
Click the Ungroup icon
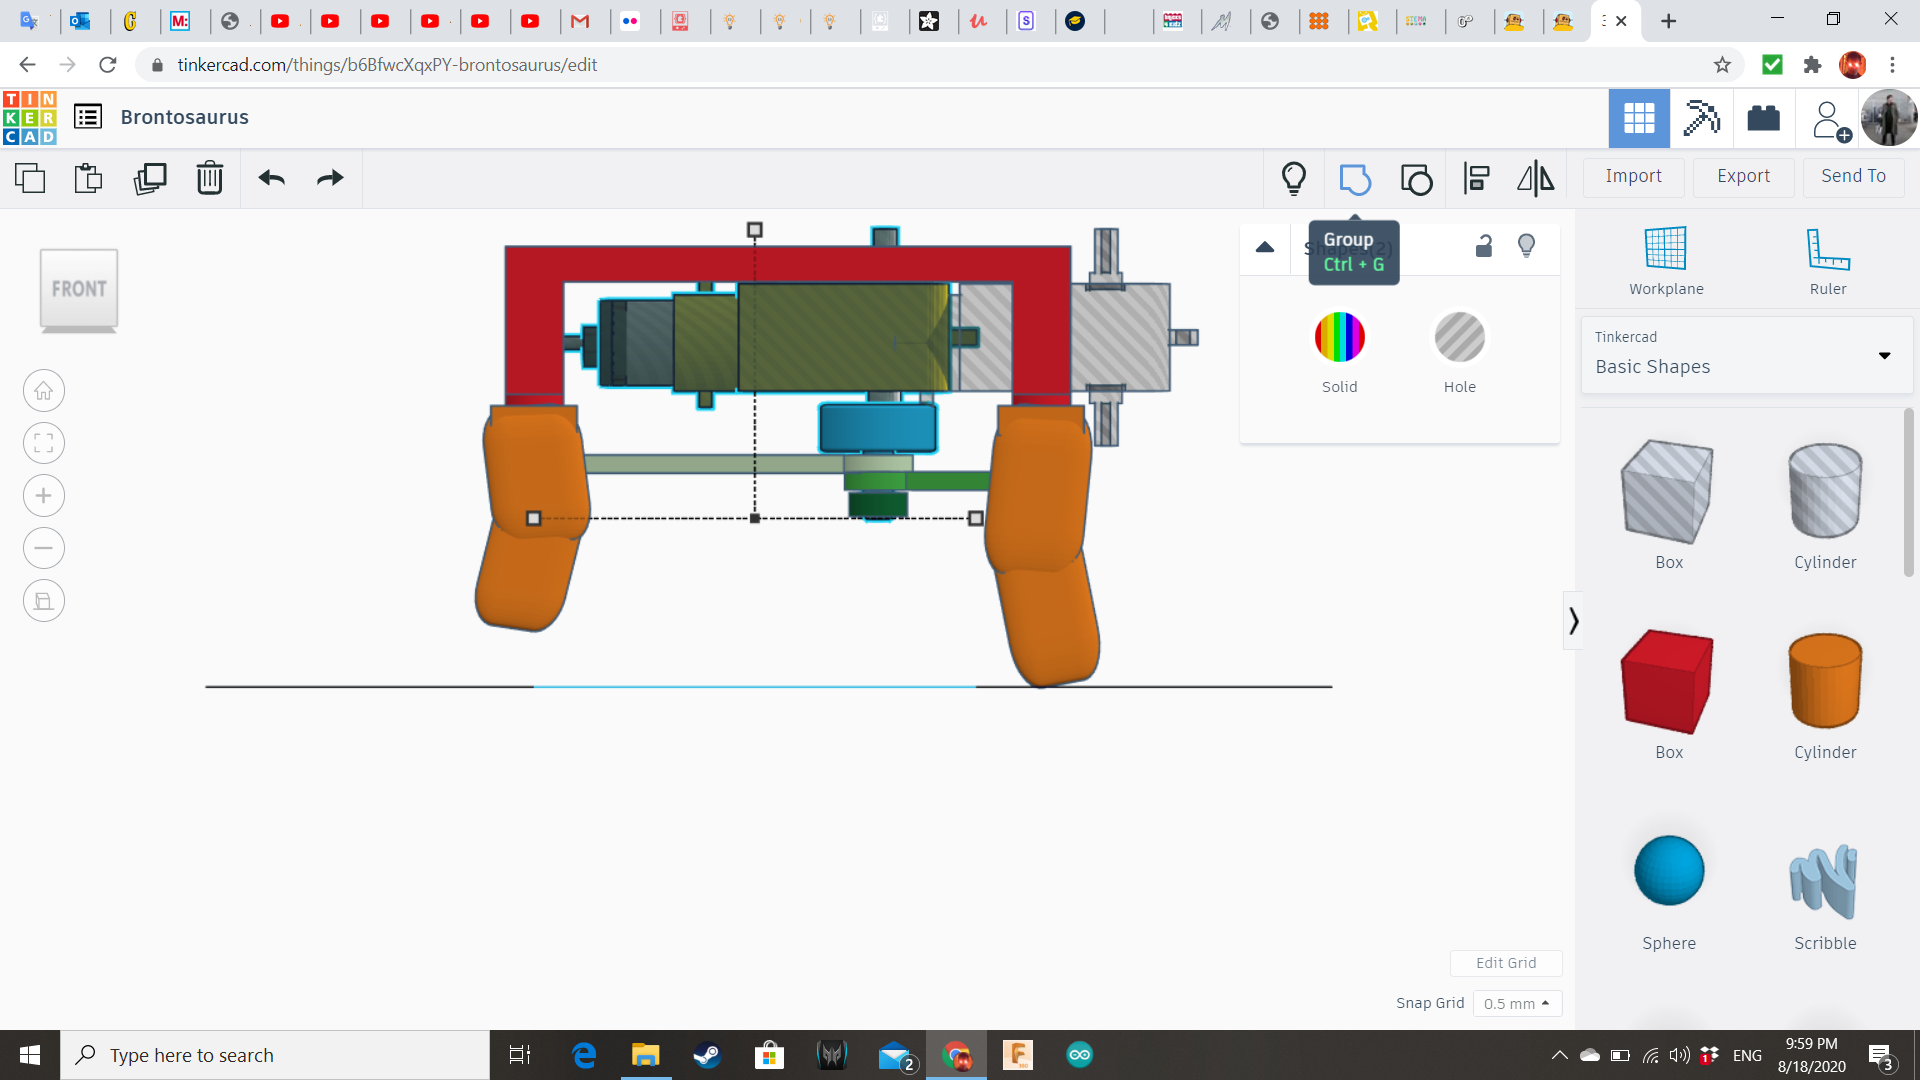(1416, 179)
